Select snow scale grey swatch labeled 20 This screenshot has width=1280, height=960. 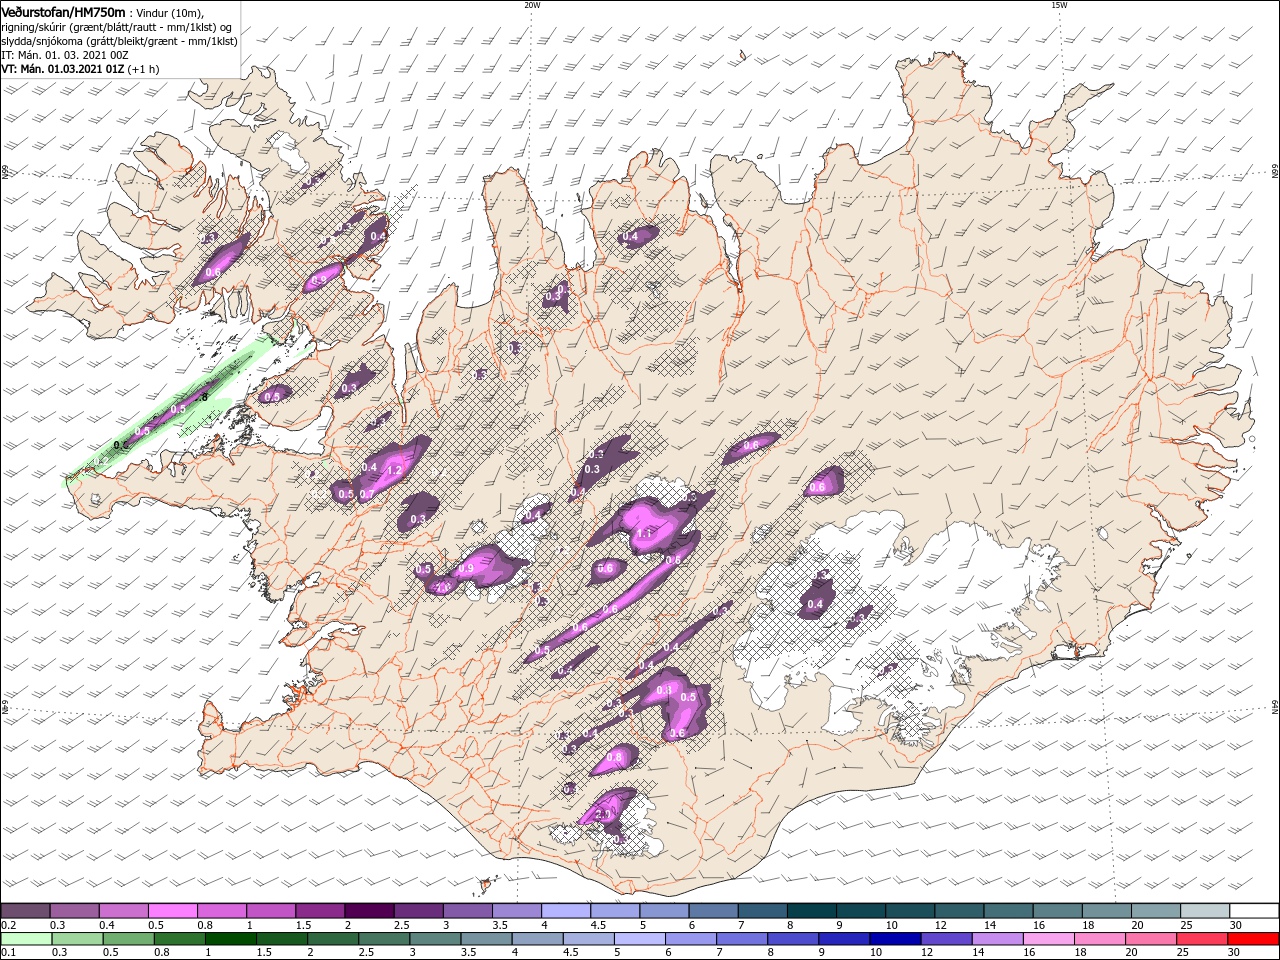tap(1157, 911)
